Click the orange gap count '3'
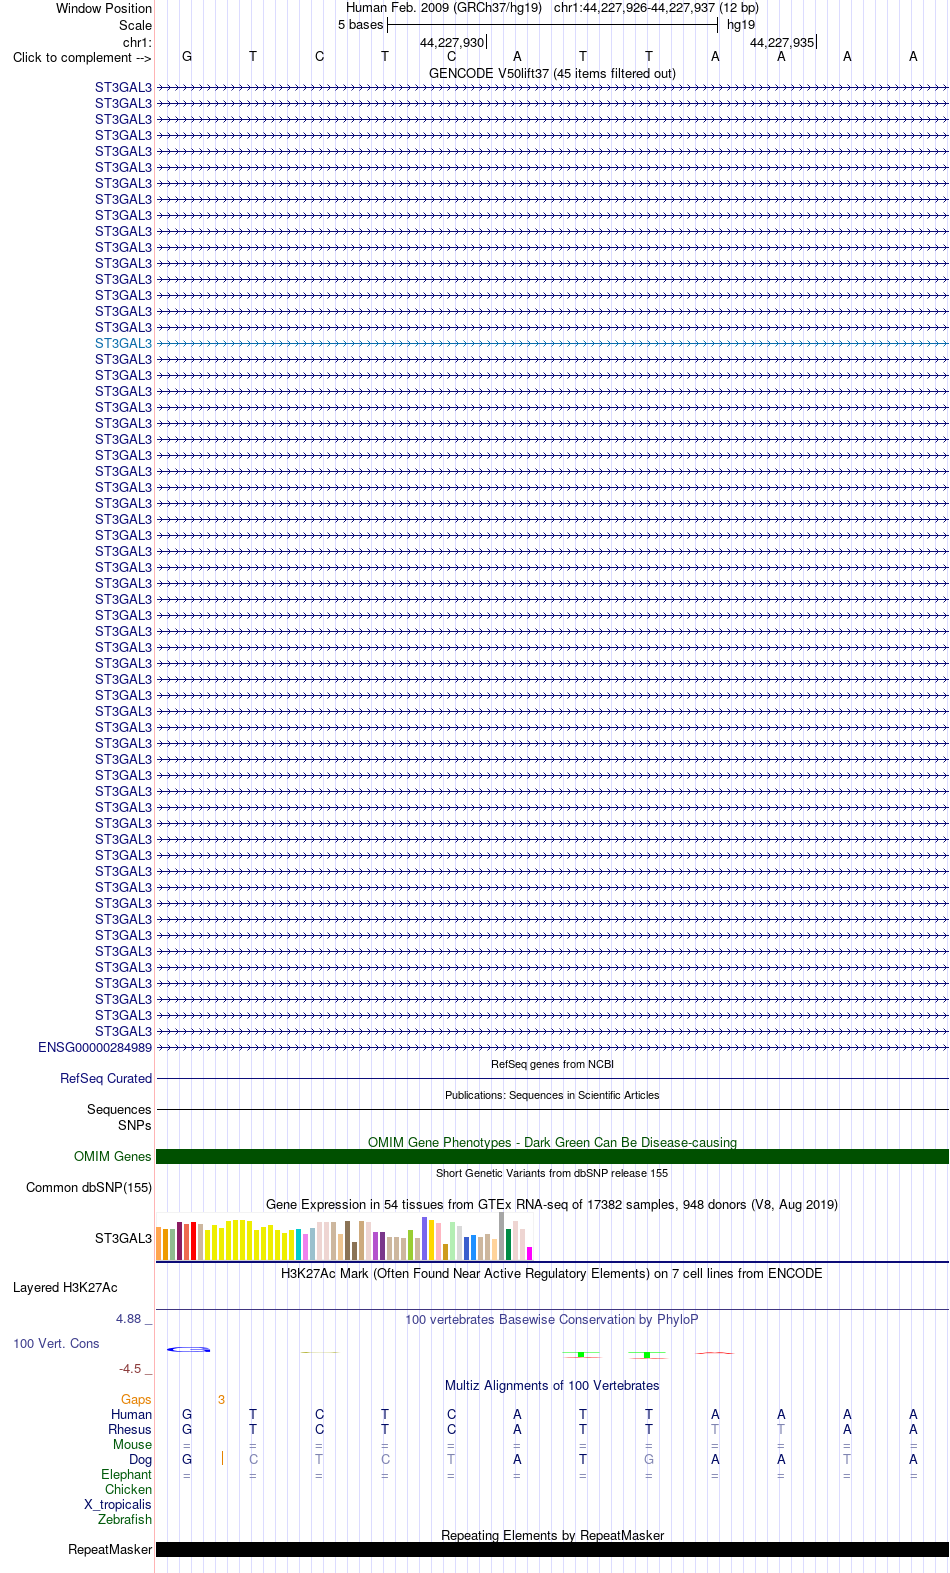 (x=221, y=1399)
